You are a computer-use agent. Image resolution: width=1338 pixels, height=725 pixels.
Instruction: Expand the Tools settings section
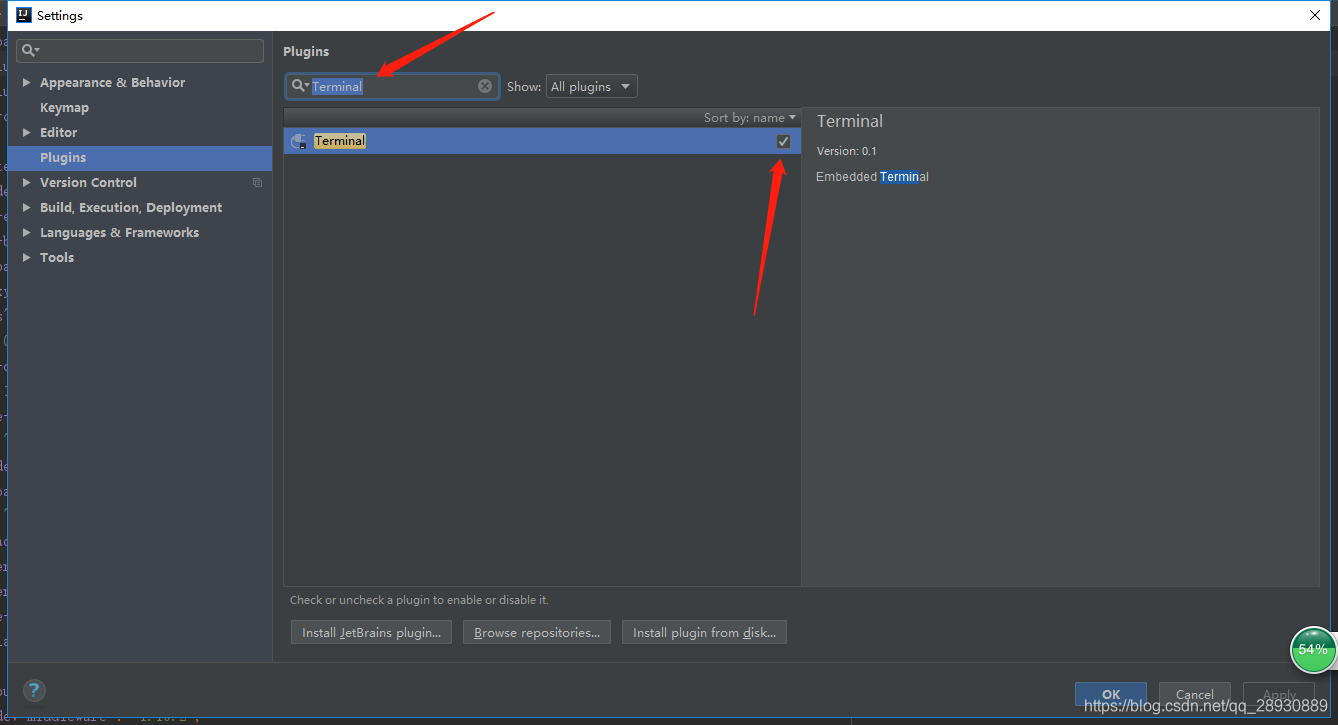pos(27,258)
